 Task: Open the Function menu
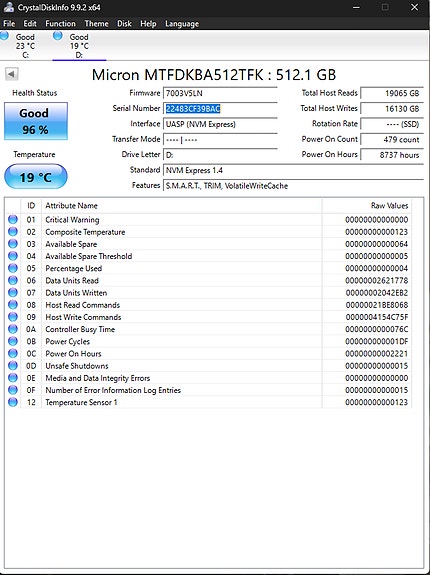point(60,23)
